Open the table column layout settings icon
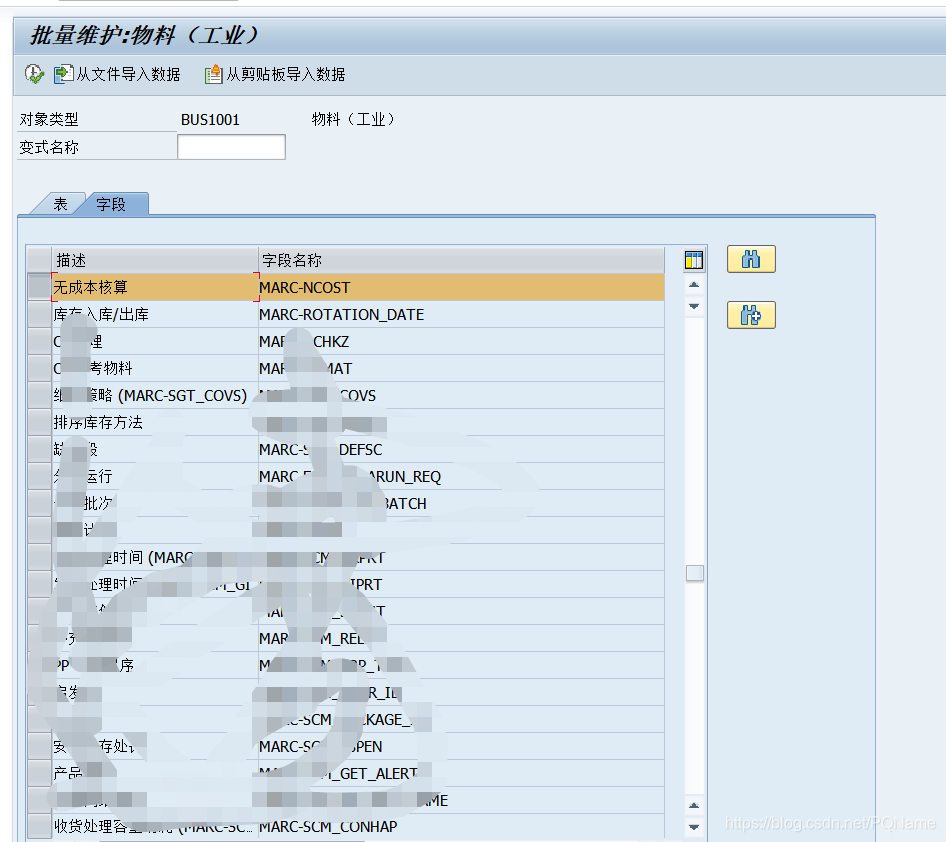This screenshot has height=842, width=946. click(694, 260)
